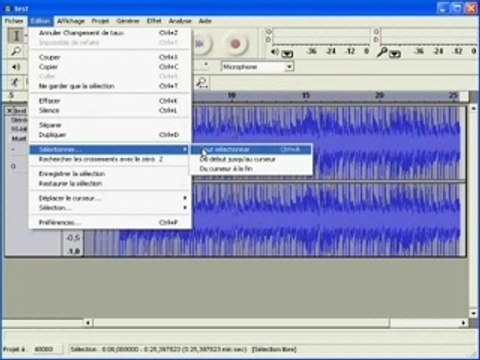This screenshot has width=480, height=360.
Task: Click the input level meter bar
Action: (x=429, y=36)
